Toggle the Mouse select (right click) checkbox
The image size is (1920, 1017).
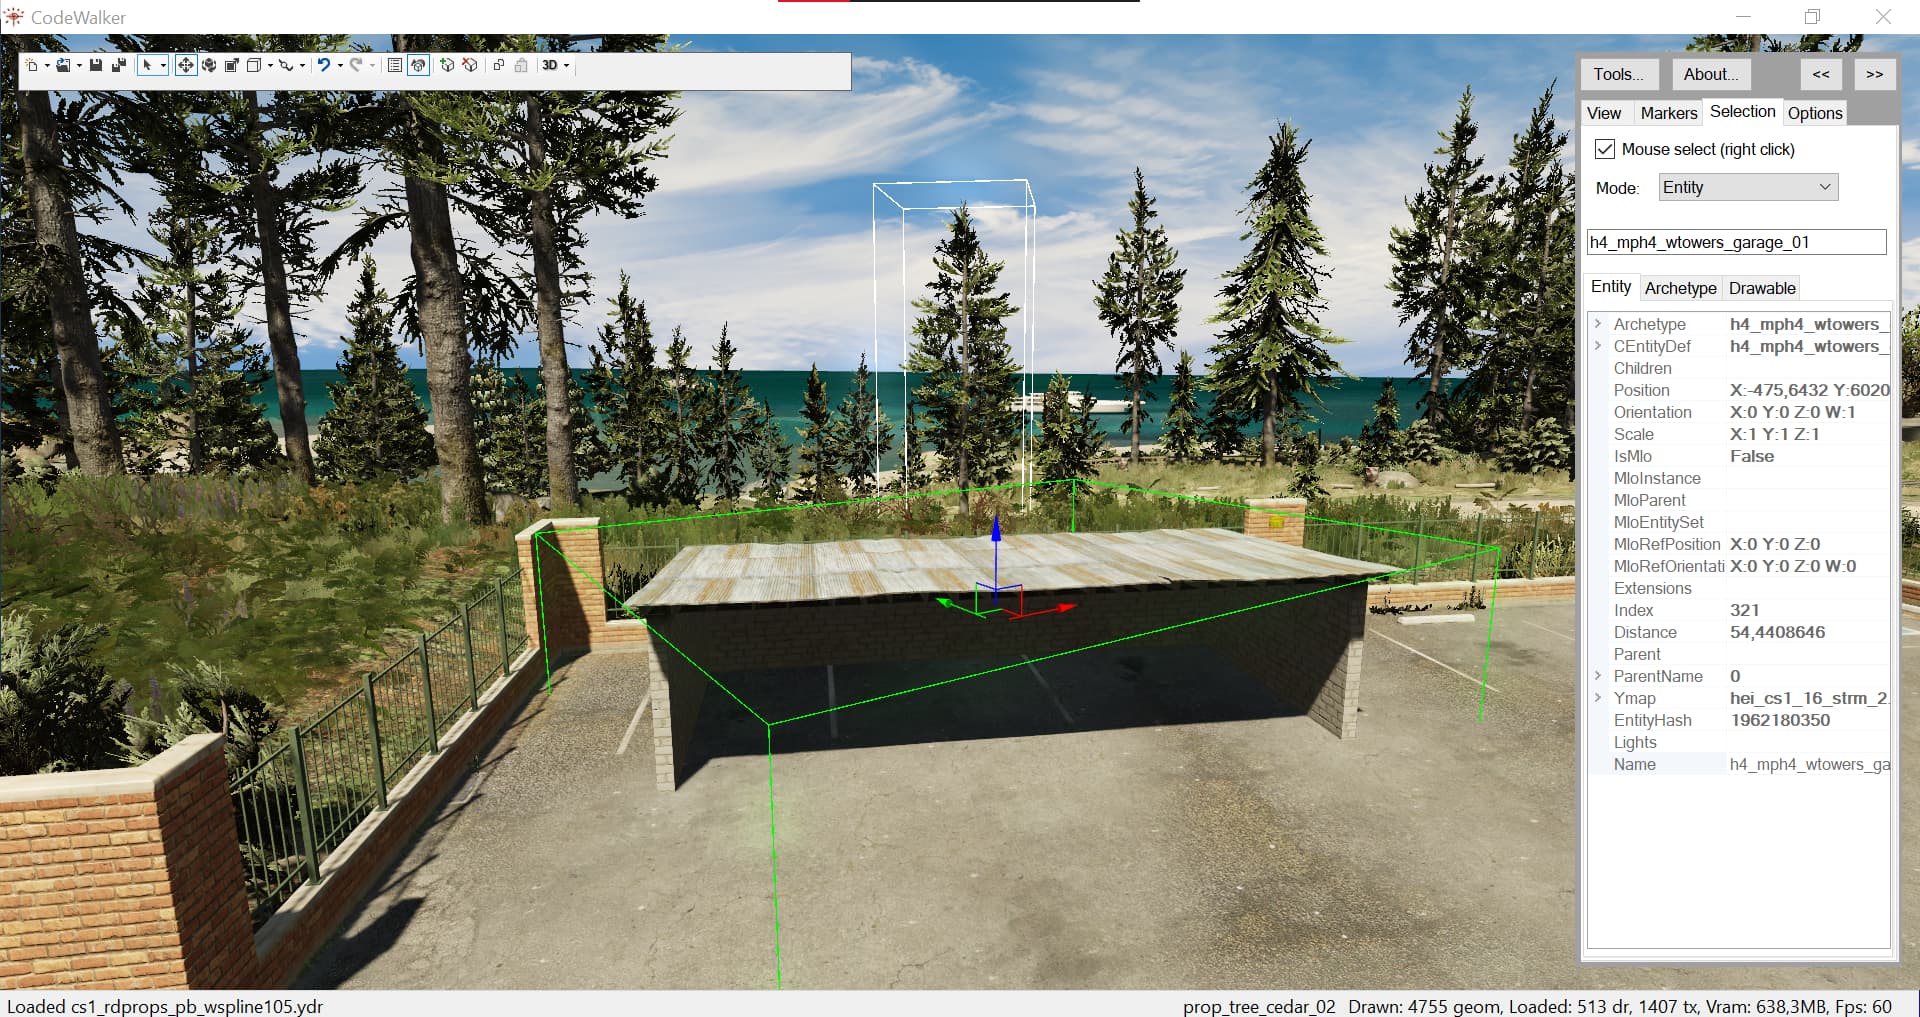pos(1605,149)
